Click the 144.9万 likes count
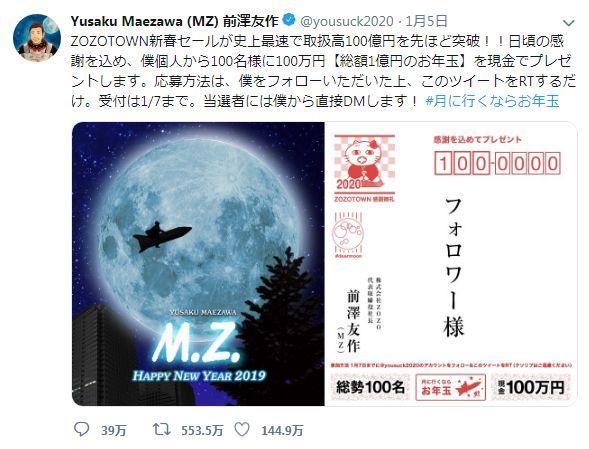The image size is (589, 449). (x=282, y=430)
